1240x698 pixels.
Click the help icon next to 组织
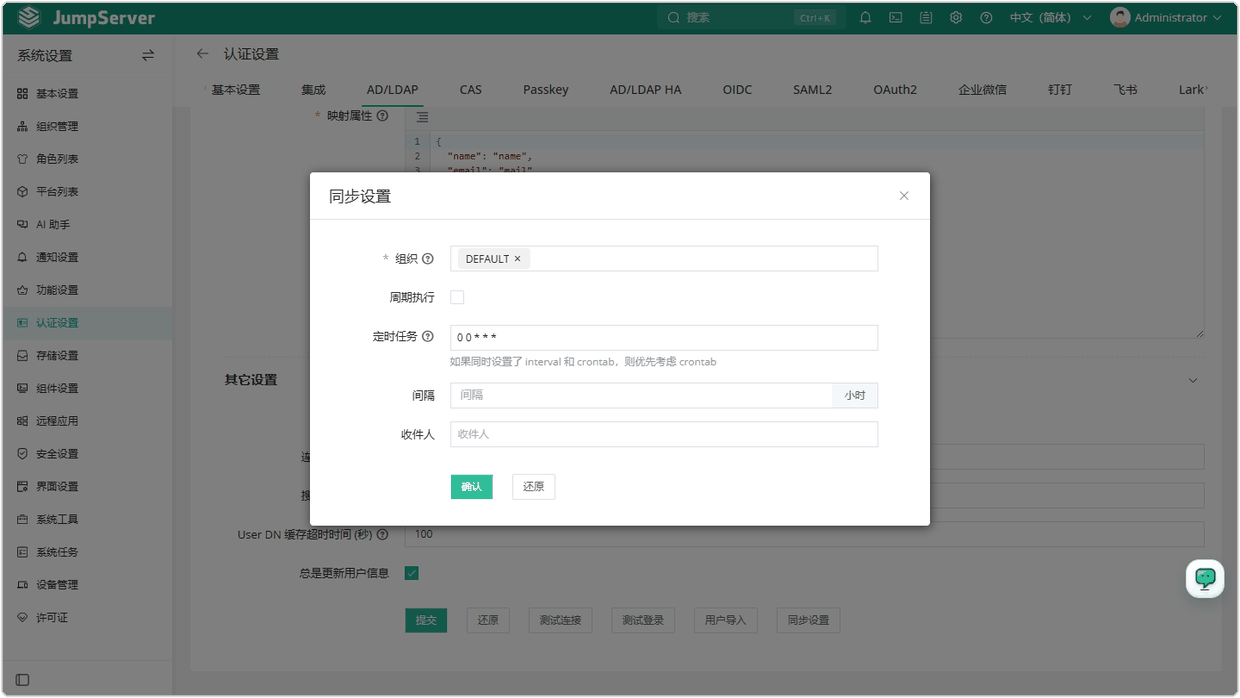click(x=428, y=259)
